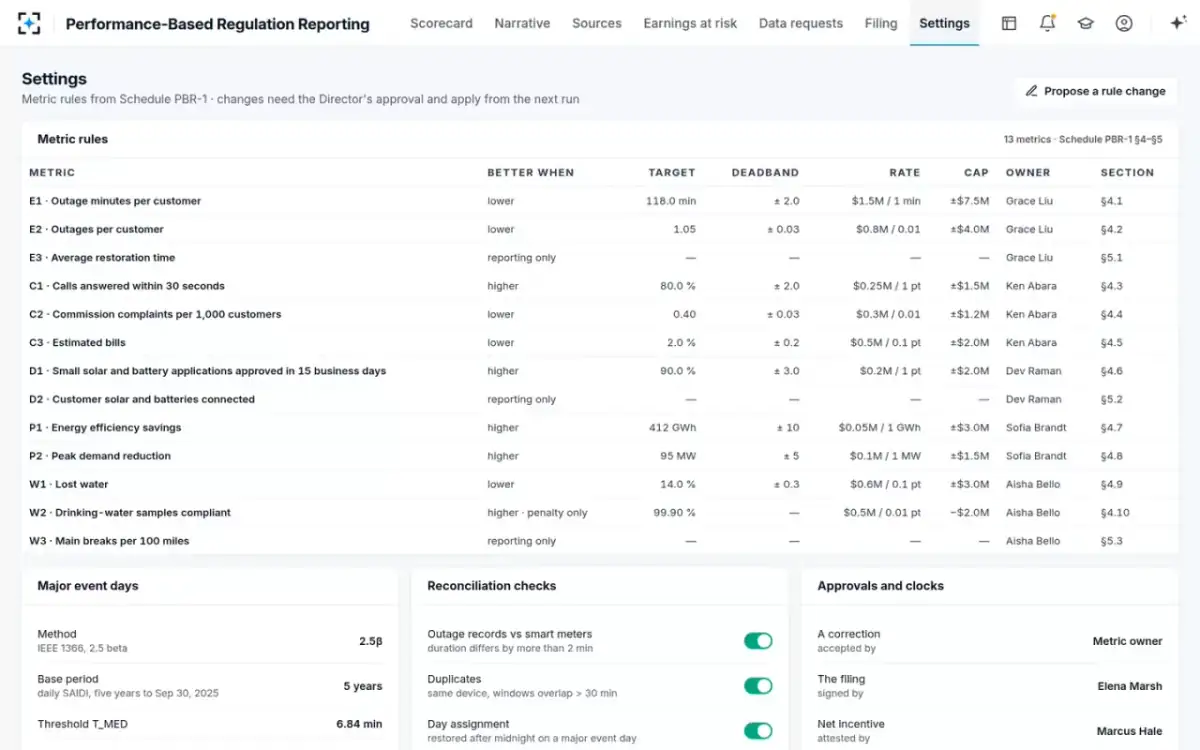Click the §4.10 section reference
This screenshot has height=750, width=1200.
1115,512
